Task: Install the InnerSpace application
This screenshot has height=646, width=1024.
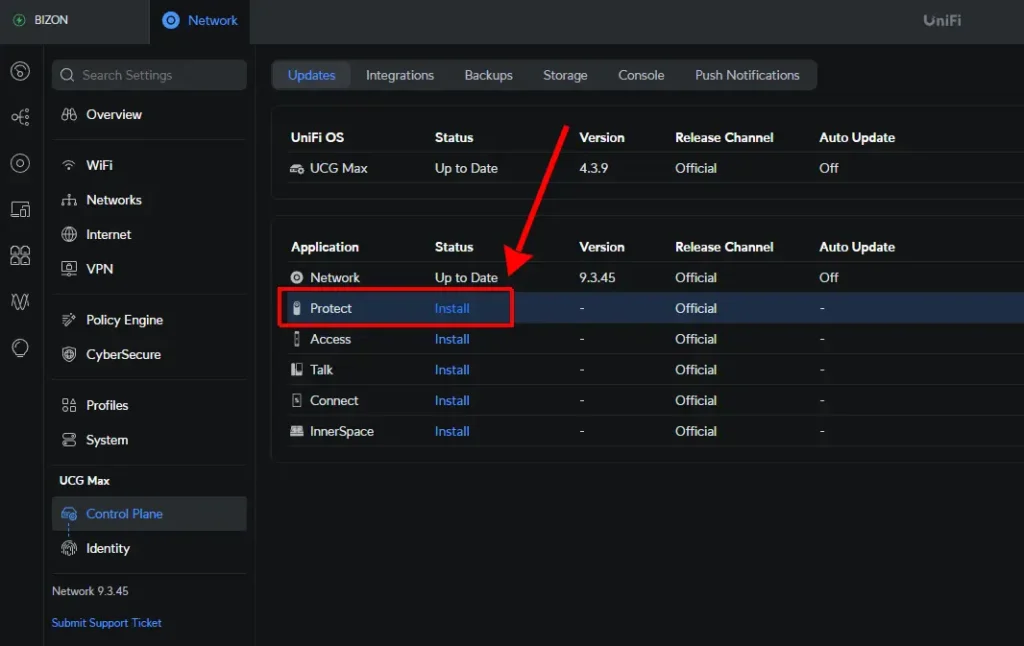Action: [x=452, y=431]
